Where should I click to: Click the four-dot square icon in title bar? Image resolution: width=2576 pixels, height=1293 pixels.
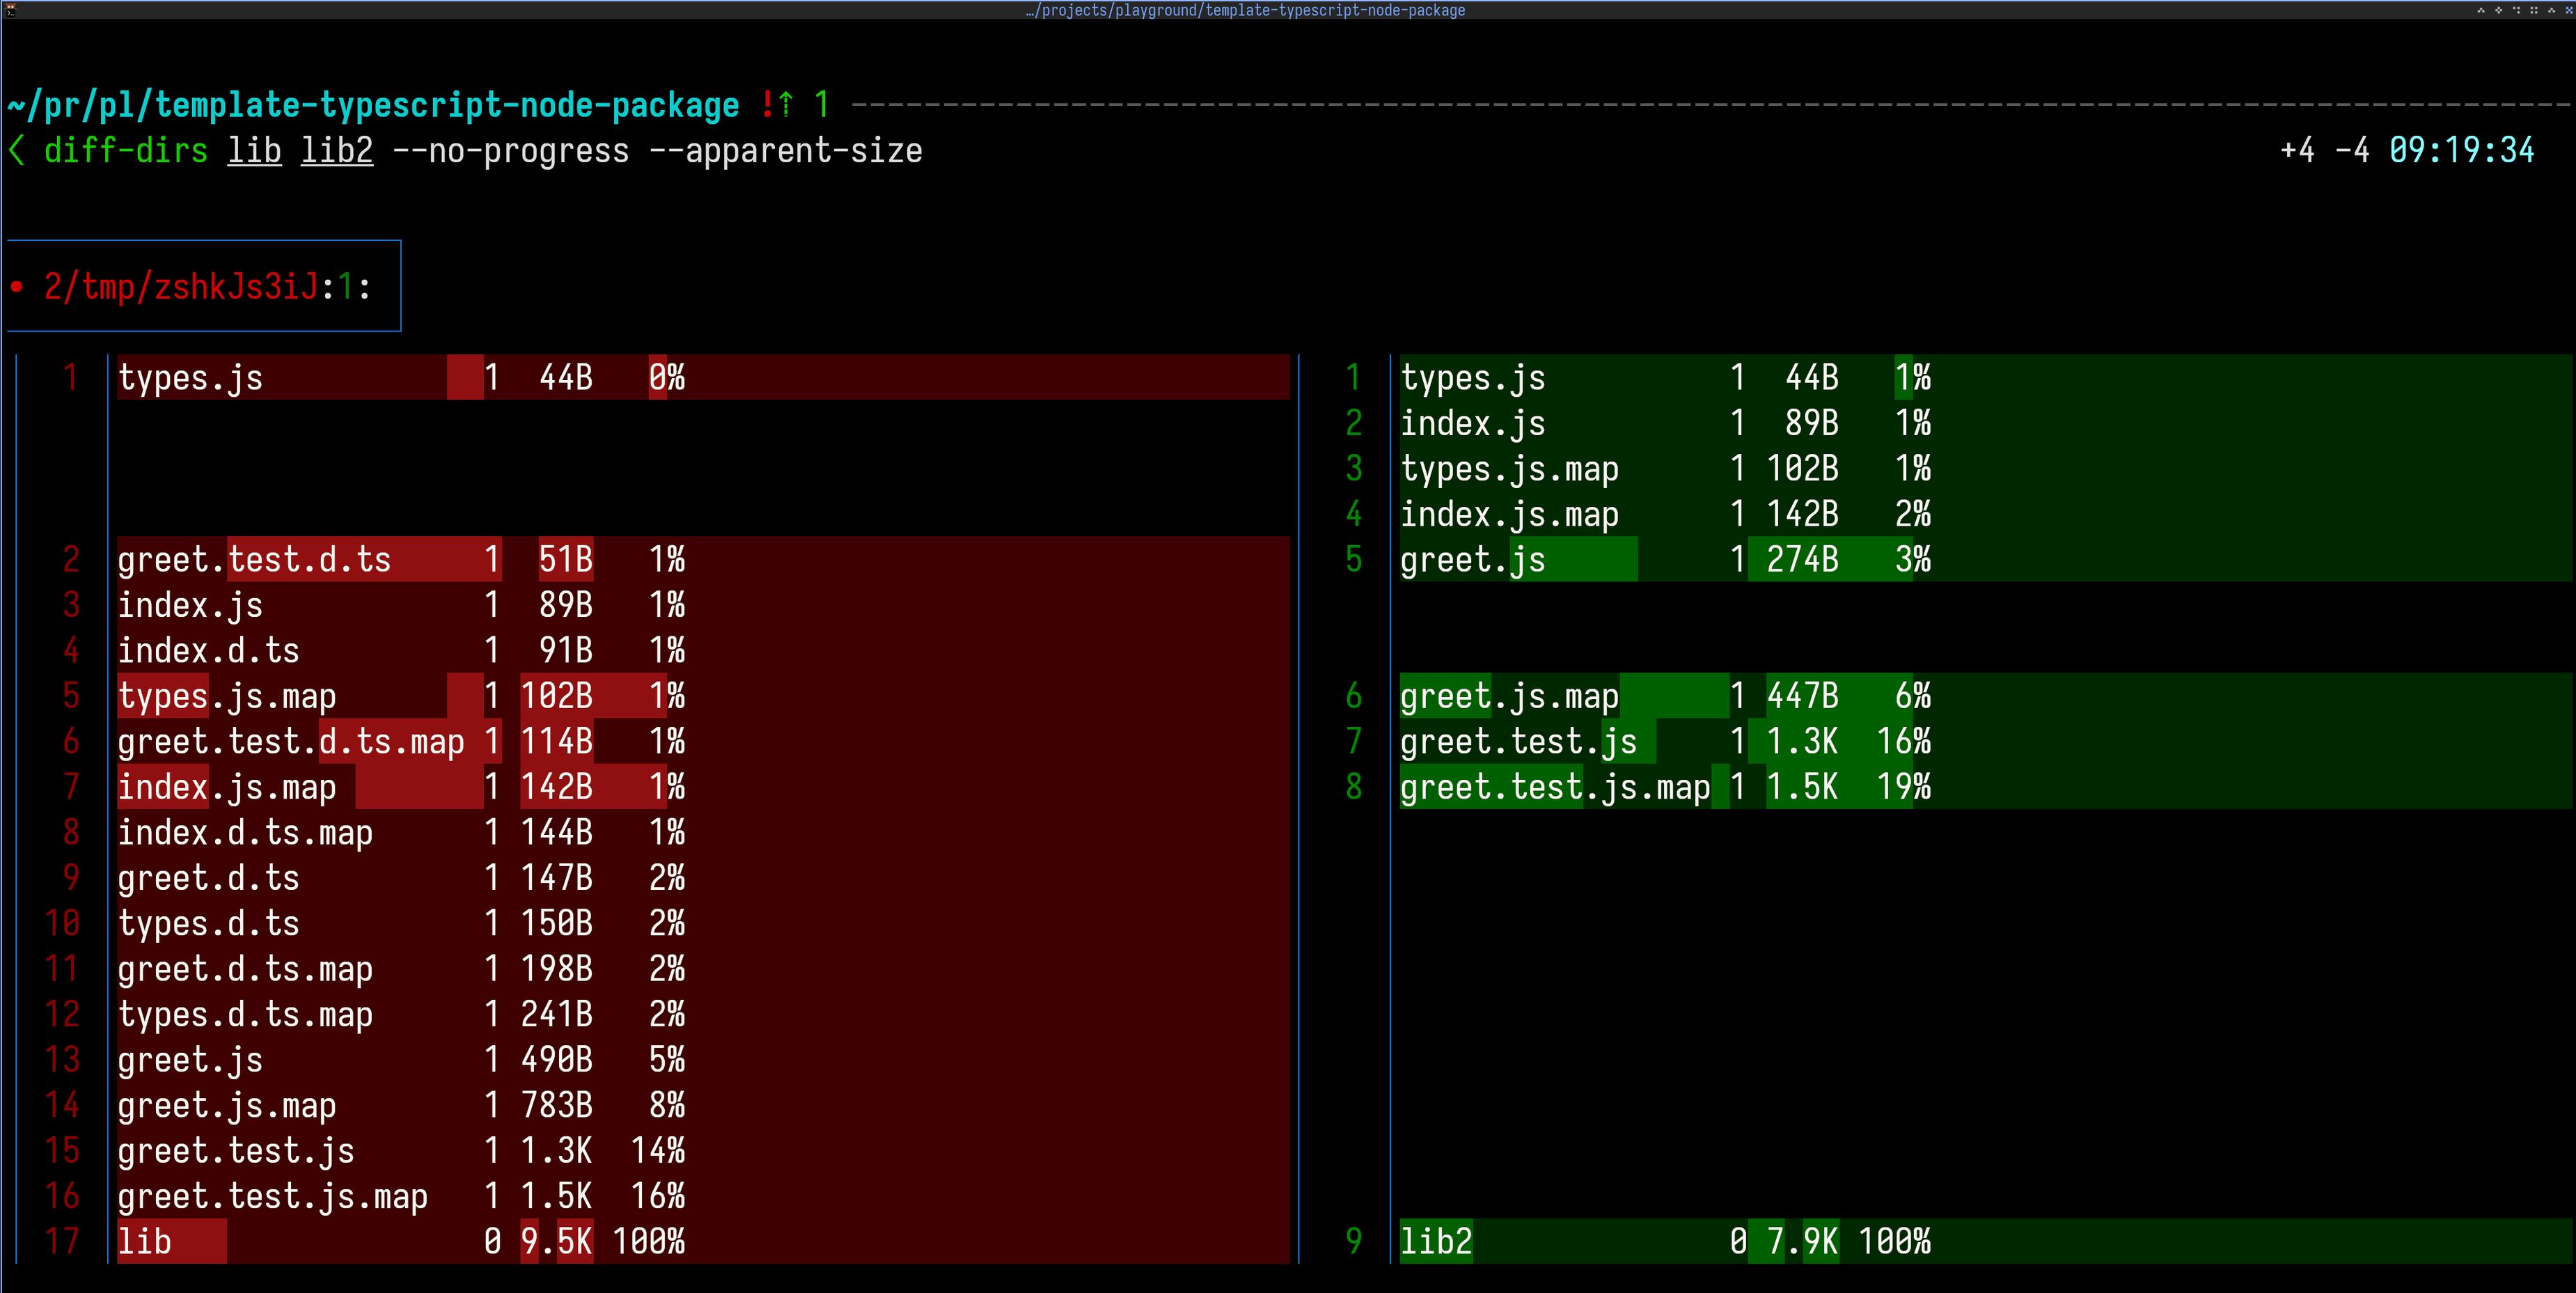(x=2534, y=10)
